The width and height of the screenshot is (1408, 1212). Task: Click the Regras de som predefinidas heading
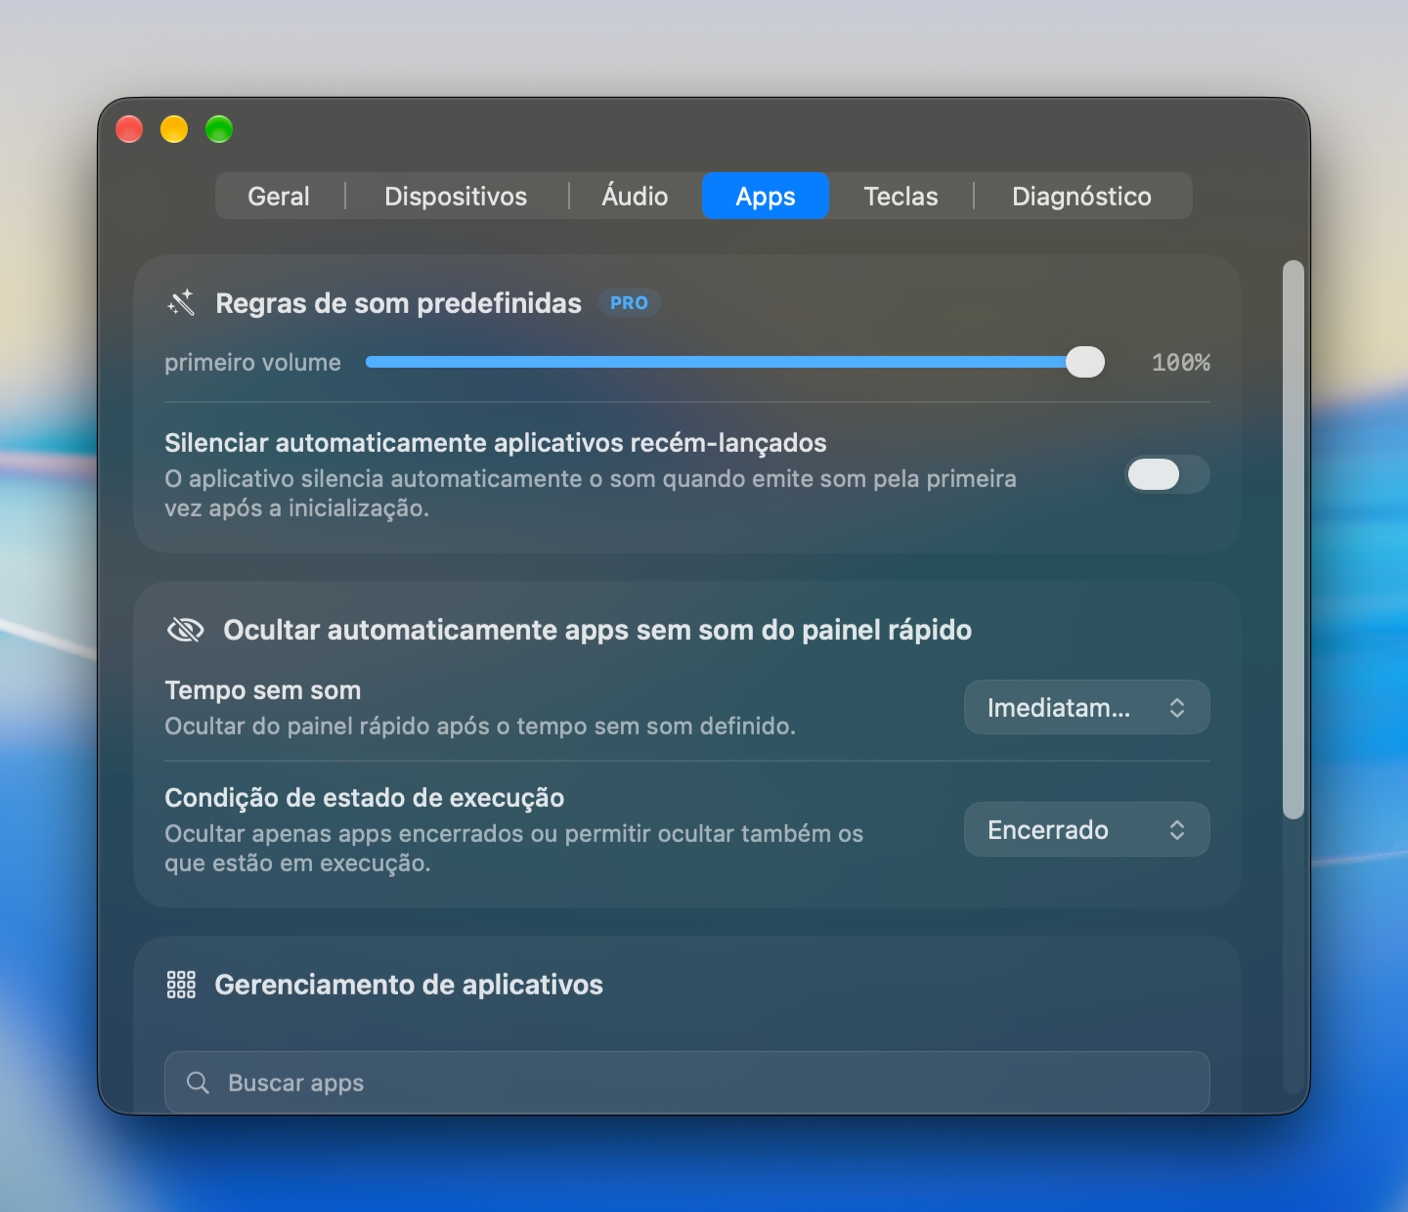pos(398,303)
